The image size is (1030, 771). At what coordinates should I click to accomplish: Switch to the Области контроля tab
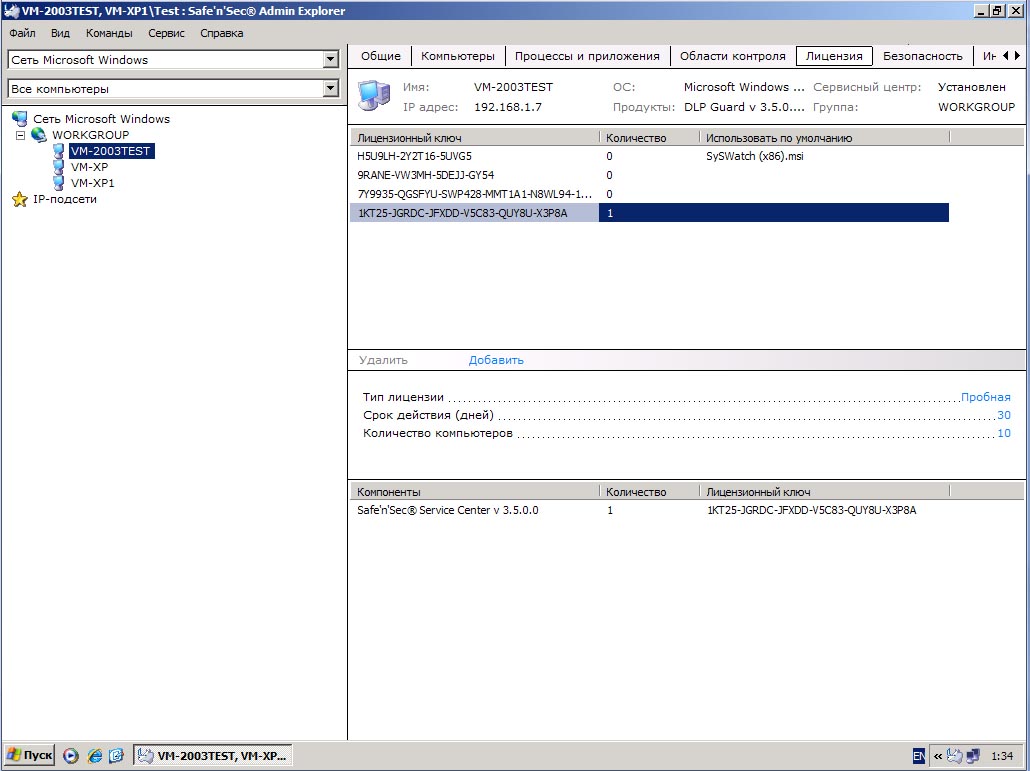[732, 56]
